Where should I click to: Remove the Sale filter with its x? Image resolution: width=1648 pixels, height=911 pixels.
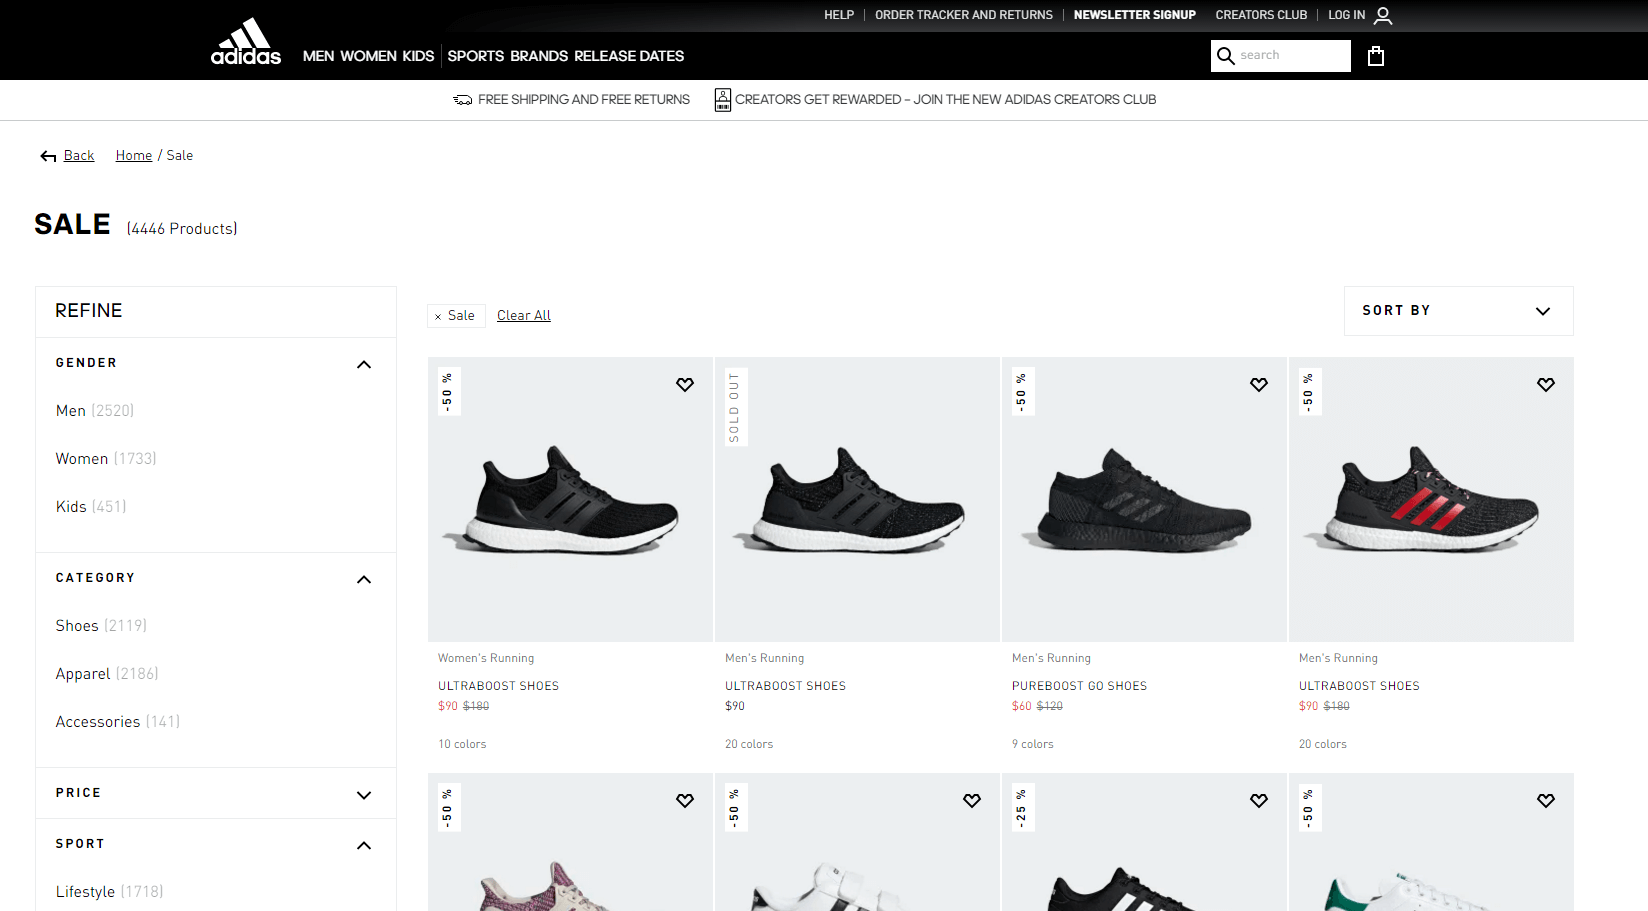pyautogui.click(x=438, y=316)
